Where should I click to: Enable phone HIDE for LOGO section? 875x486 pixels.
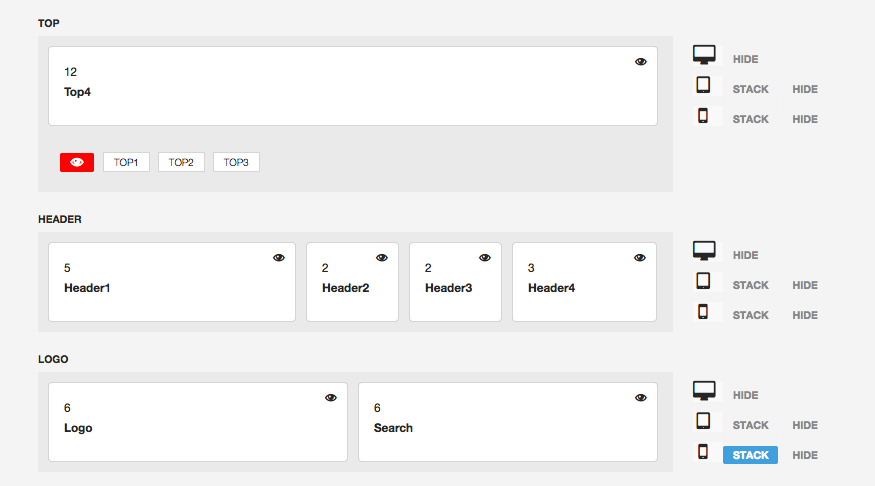click(805, 455)
